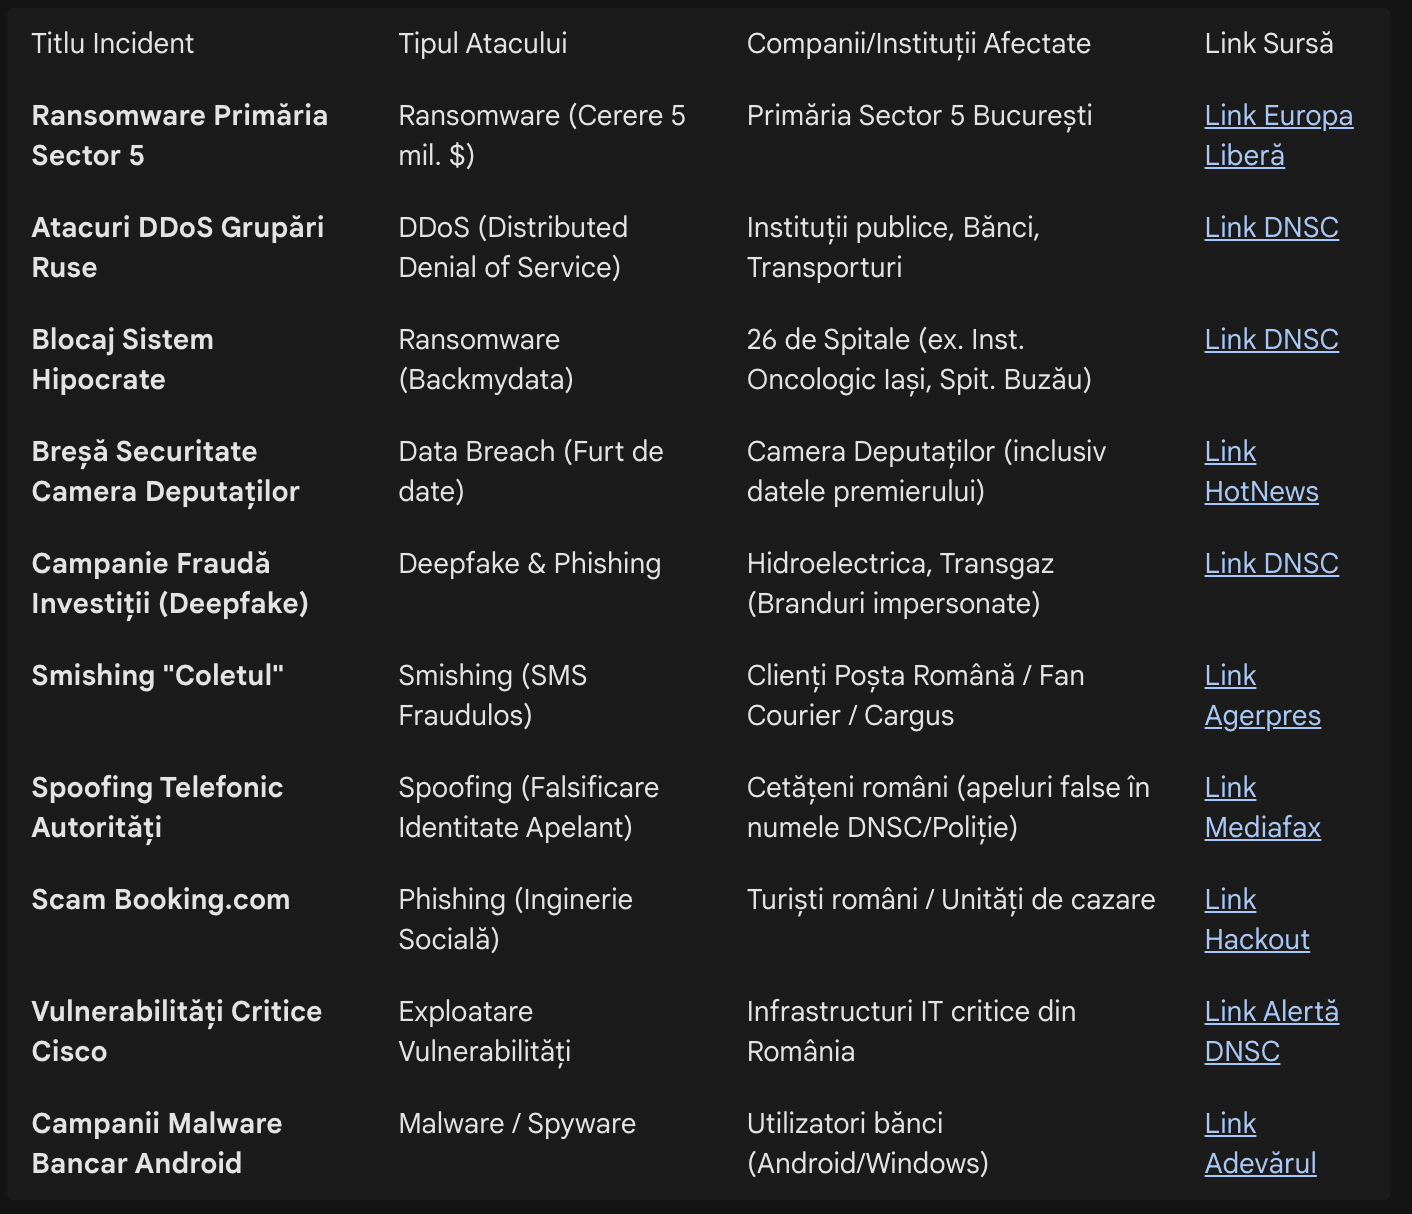Viewport: 1412px width, 1214px height.
Task: Click the Link Sursă column header
Action: pyautogui.click(x=1268, y=44)
